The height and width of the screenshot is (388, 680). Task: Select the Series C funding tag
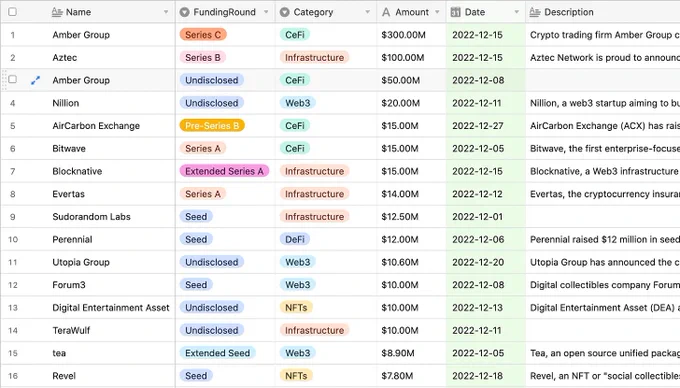point(203,35)
